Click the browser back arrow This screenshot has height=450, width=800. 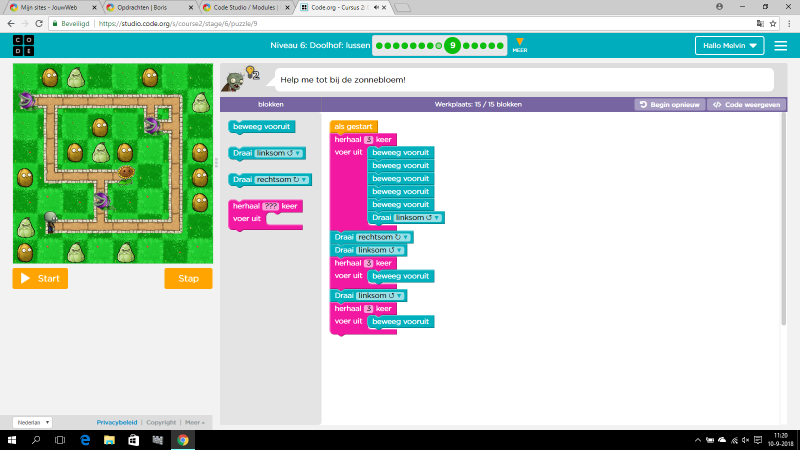(x=11, y=23)
